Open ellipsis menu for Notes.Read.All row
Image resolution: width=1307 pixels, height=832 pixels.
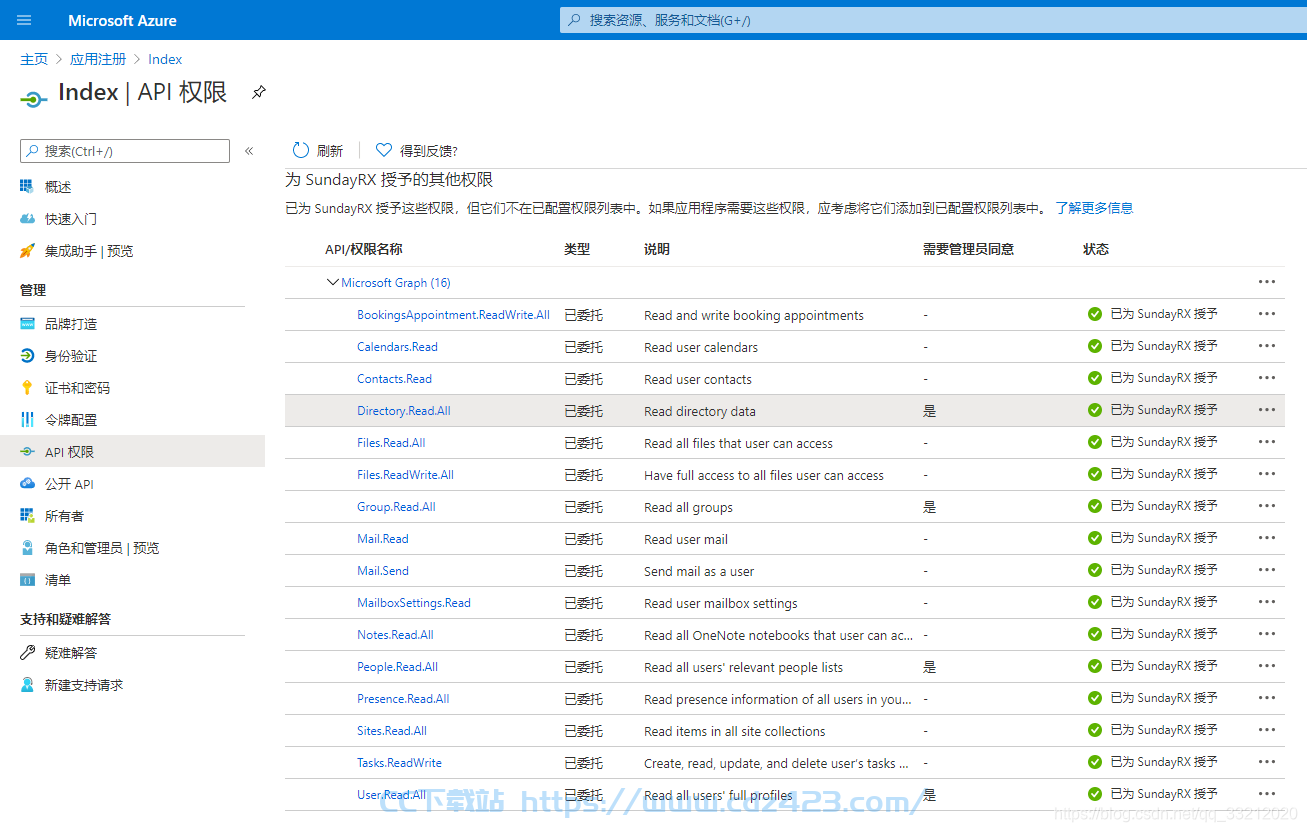point(1267,634)
